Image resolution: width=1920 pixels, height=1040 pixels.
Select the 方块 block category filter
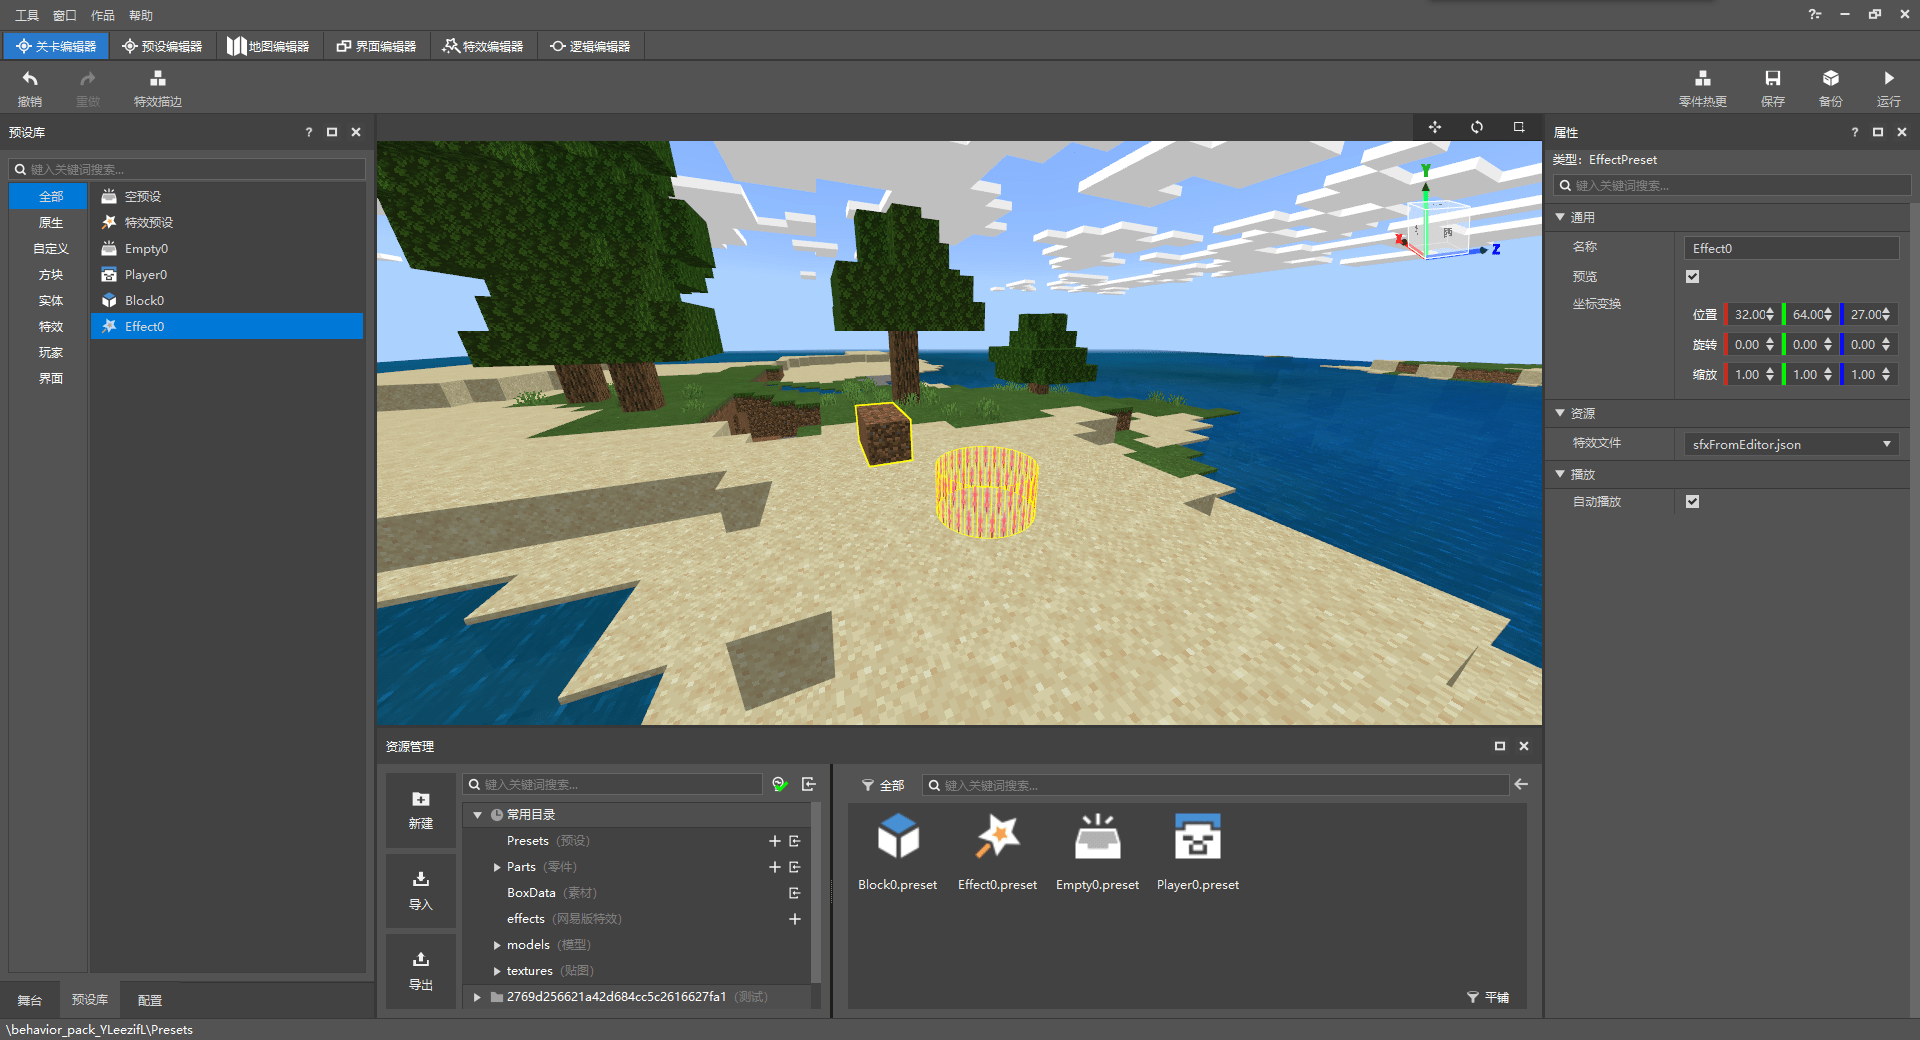tap(50, 275)
